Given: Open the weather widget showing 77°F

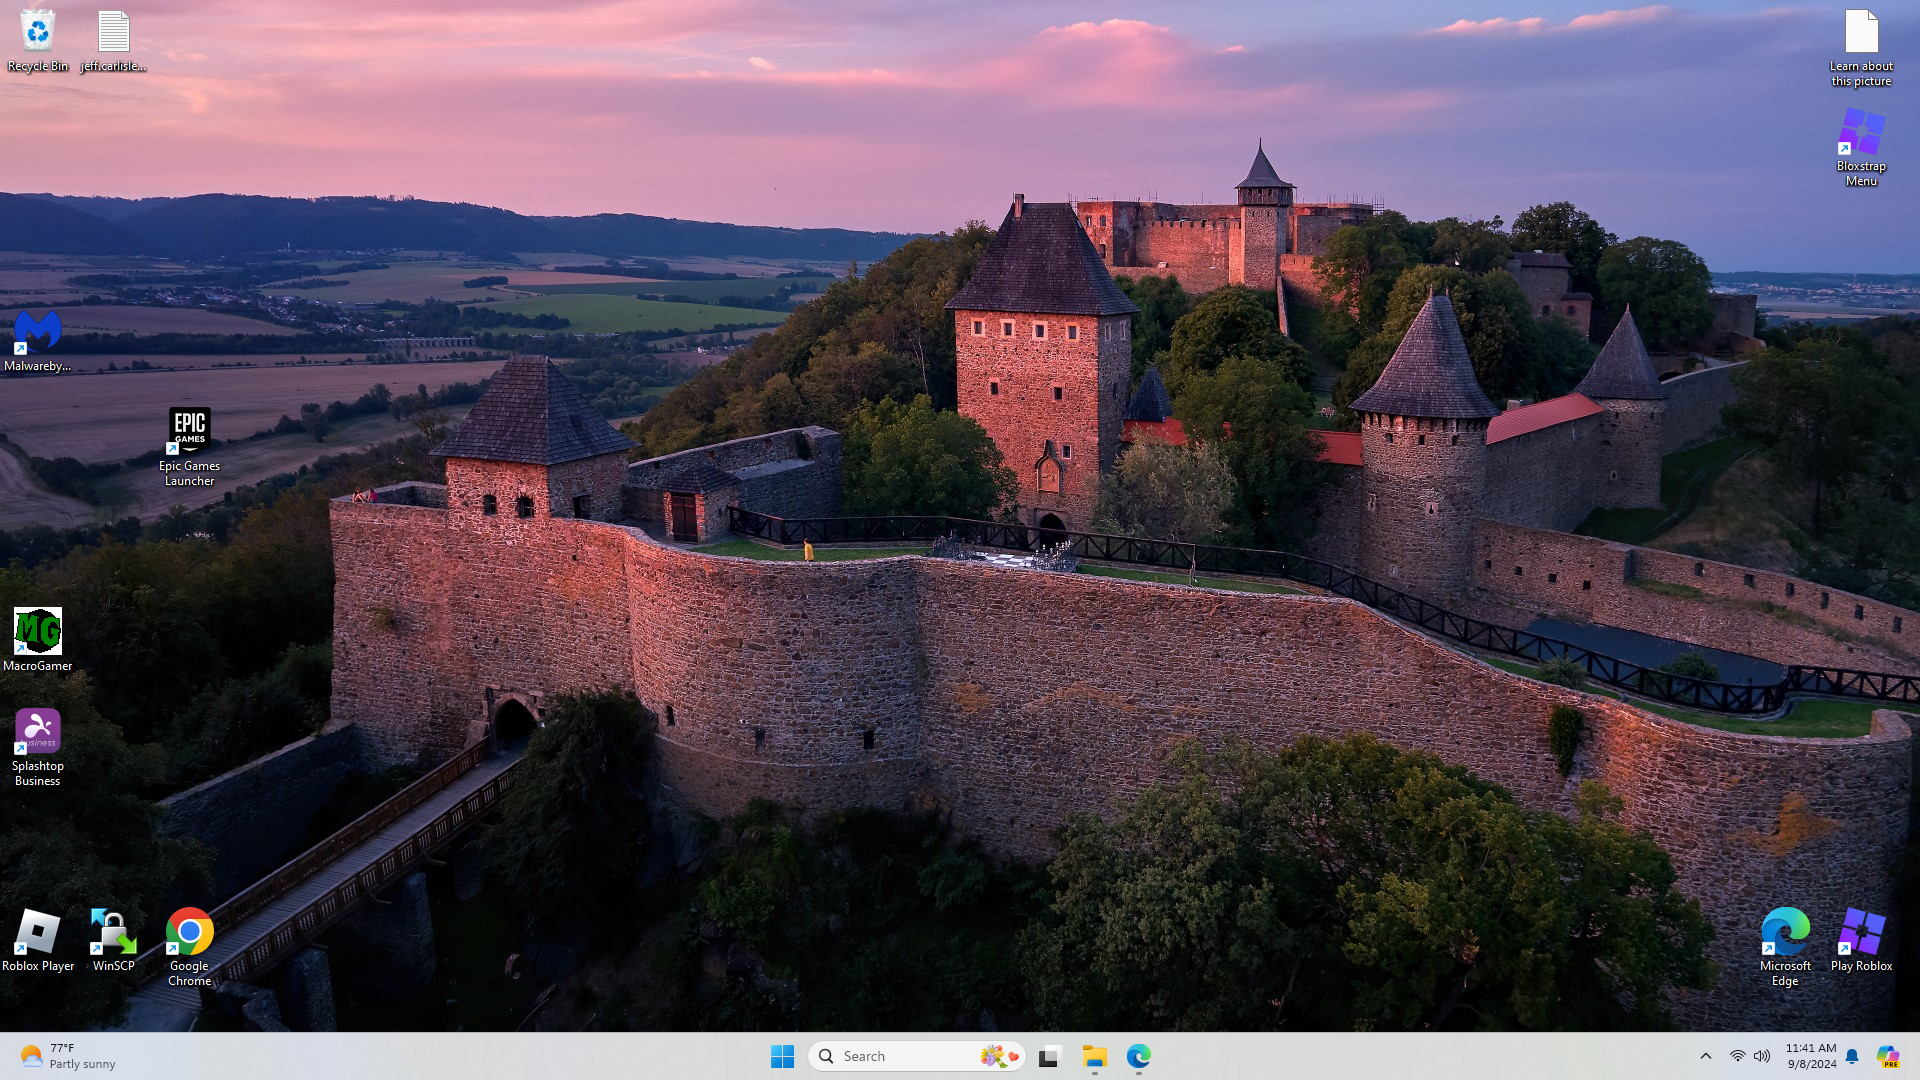Looking at the screenshot, I should click(x=68, y=1056).
